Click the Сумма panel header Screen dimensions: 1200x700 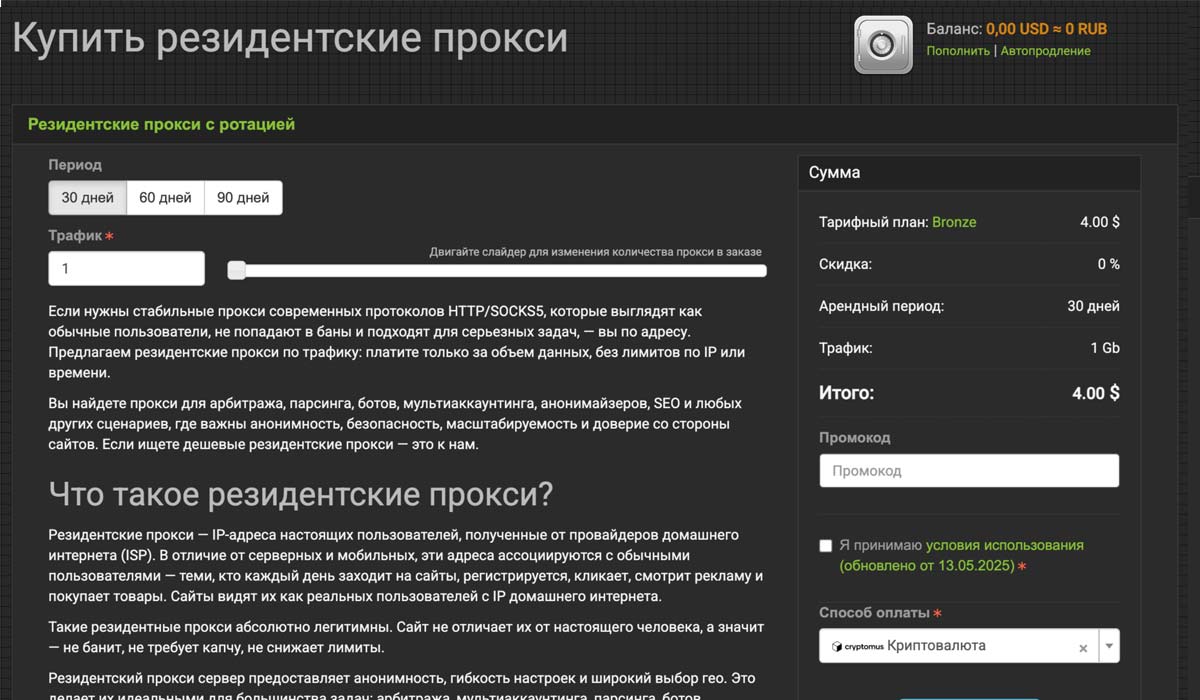(834, 173)
